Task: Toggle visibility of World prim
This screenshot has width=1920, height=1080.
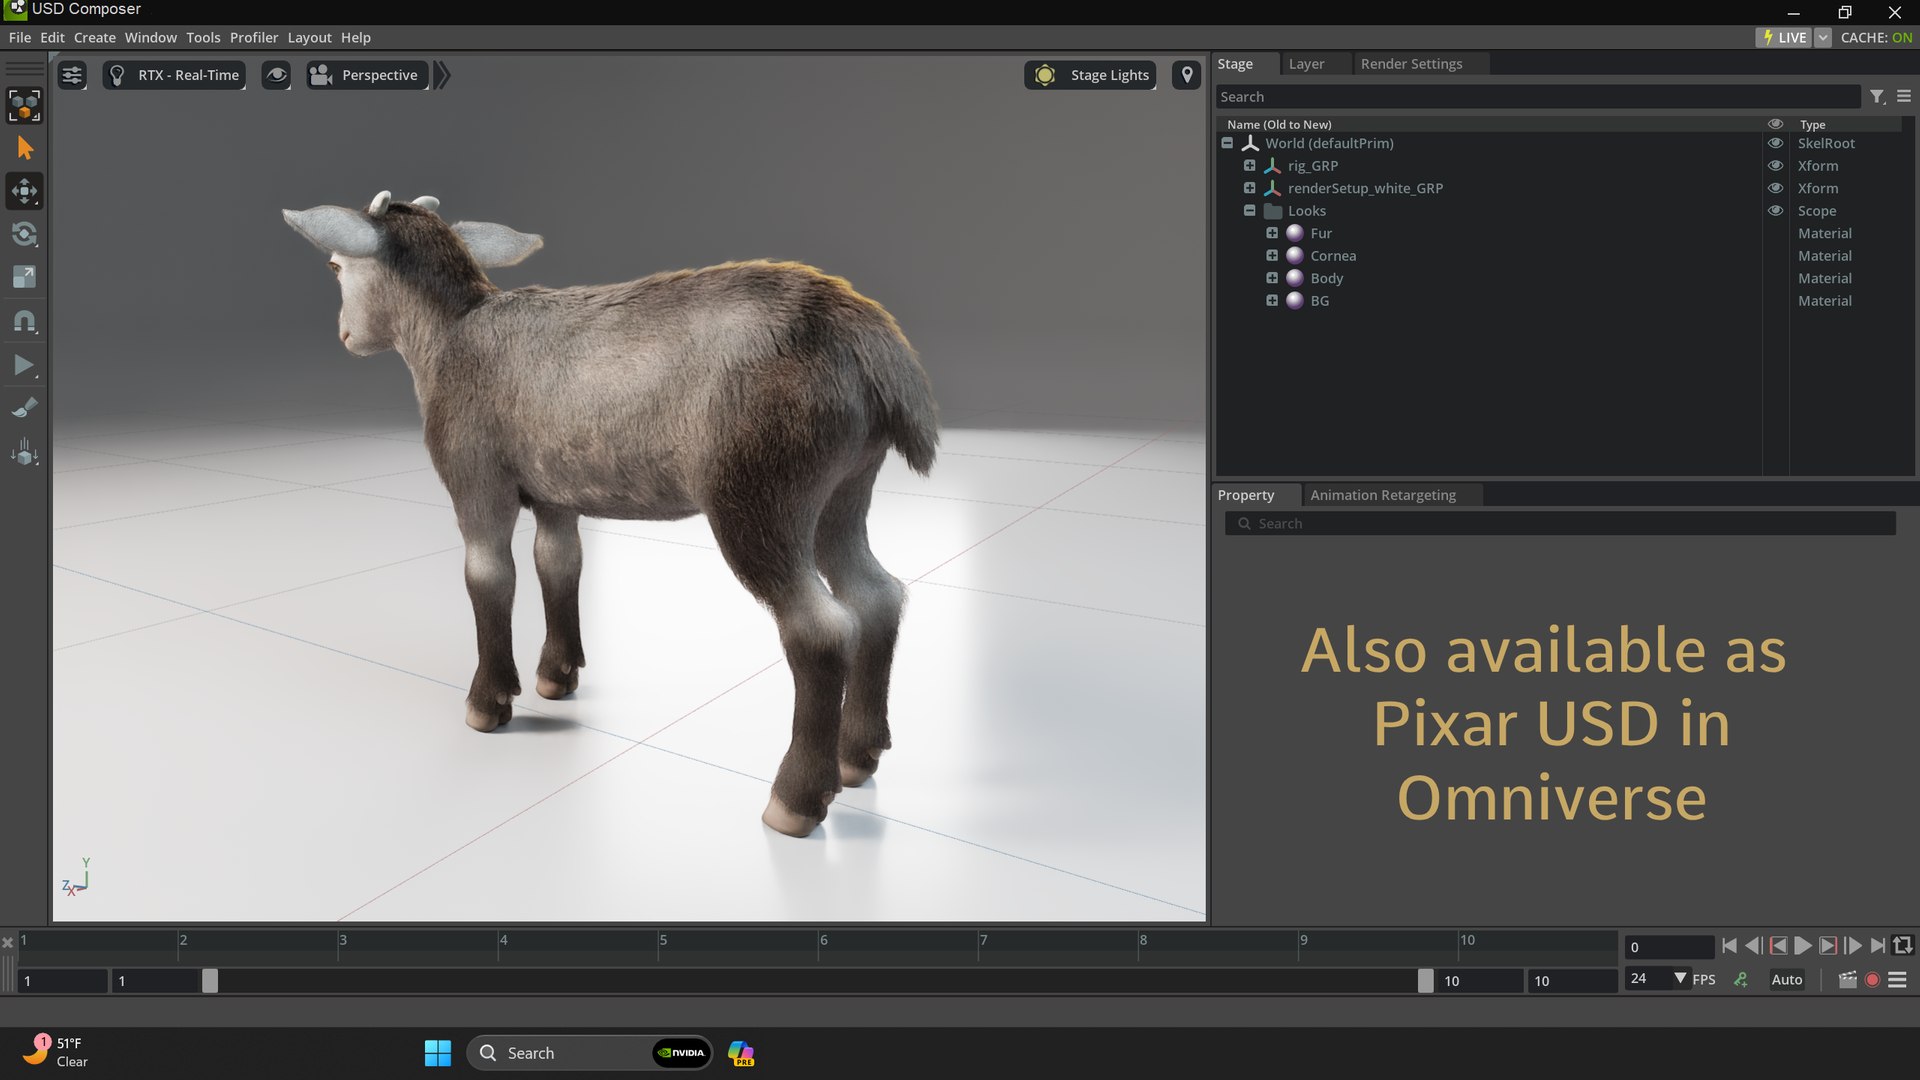Action: (x=1776, y=143)
